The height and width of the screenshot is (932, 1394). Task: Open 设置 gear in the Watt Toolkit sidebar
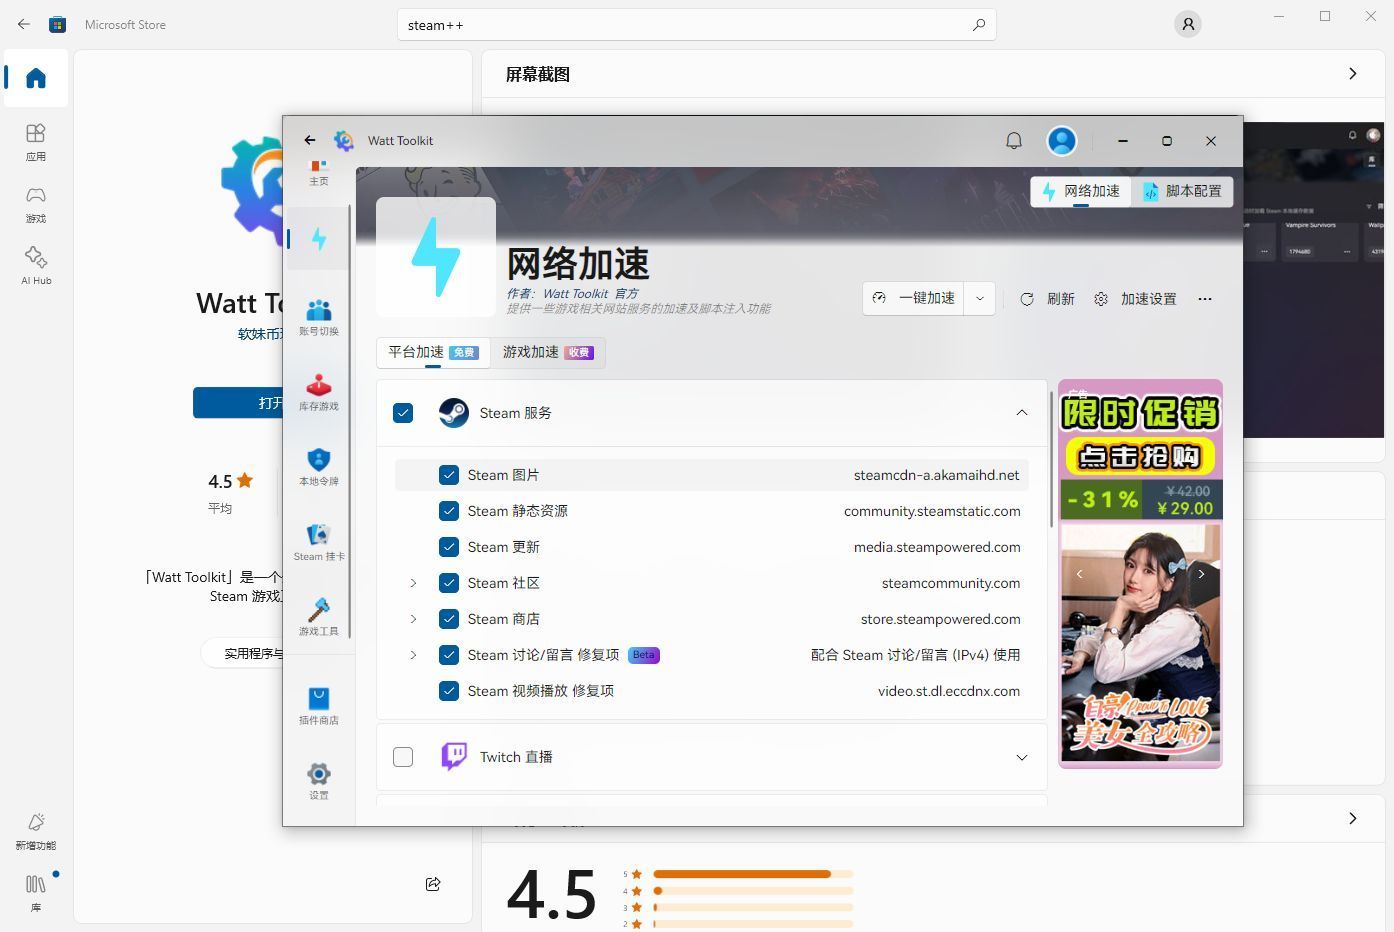point(319,781)
